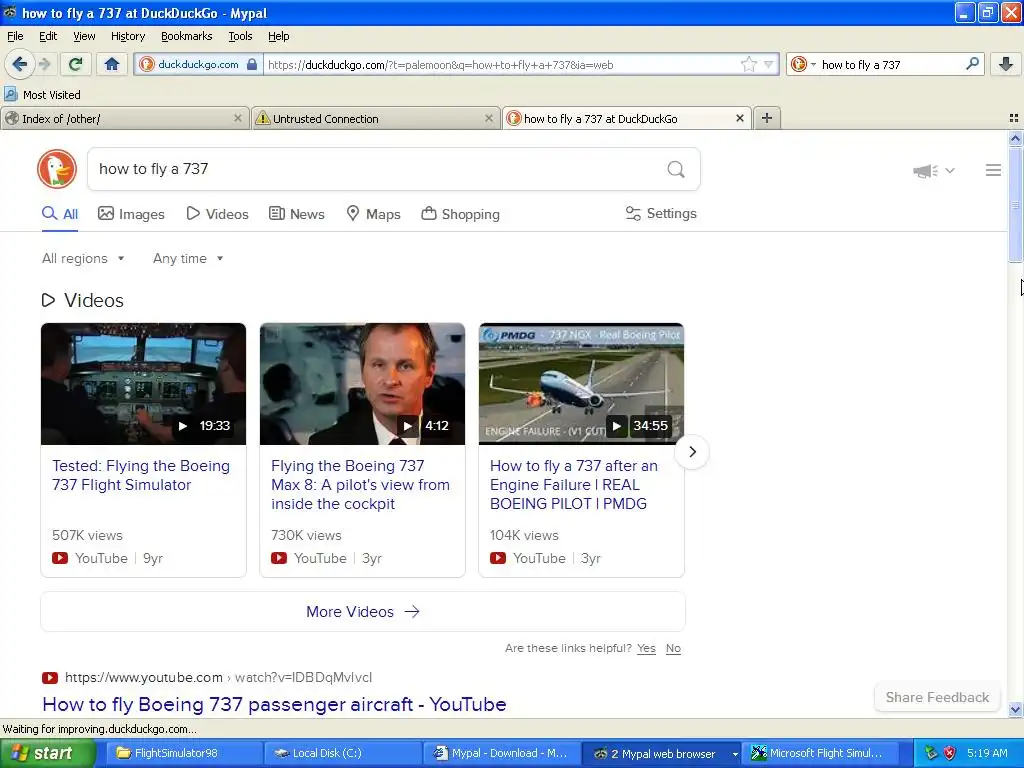Open the Help menu
The height and width of the screenshot is (768, 1024).
tap(278, 36)
